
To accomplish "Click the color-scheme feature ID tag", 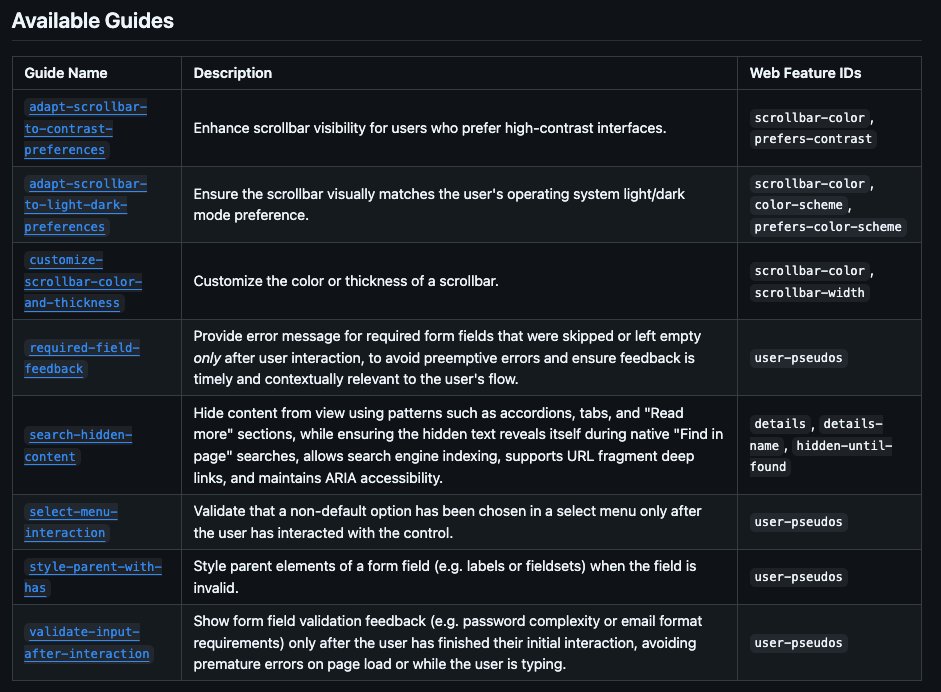I will tap(798, 205).
